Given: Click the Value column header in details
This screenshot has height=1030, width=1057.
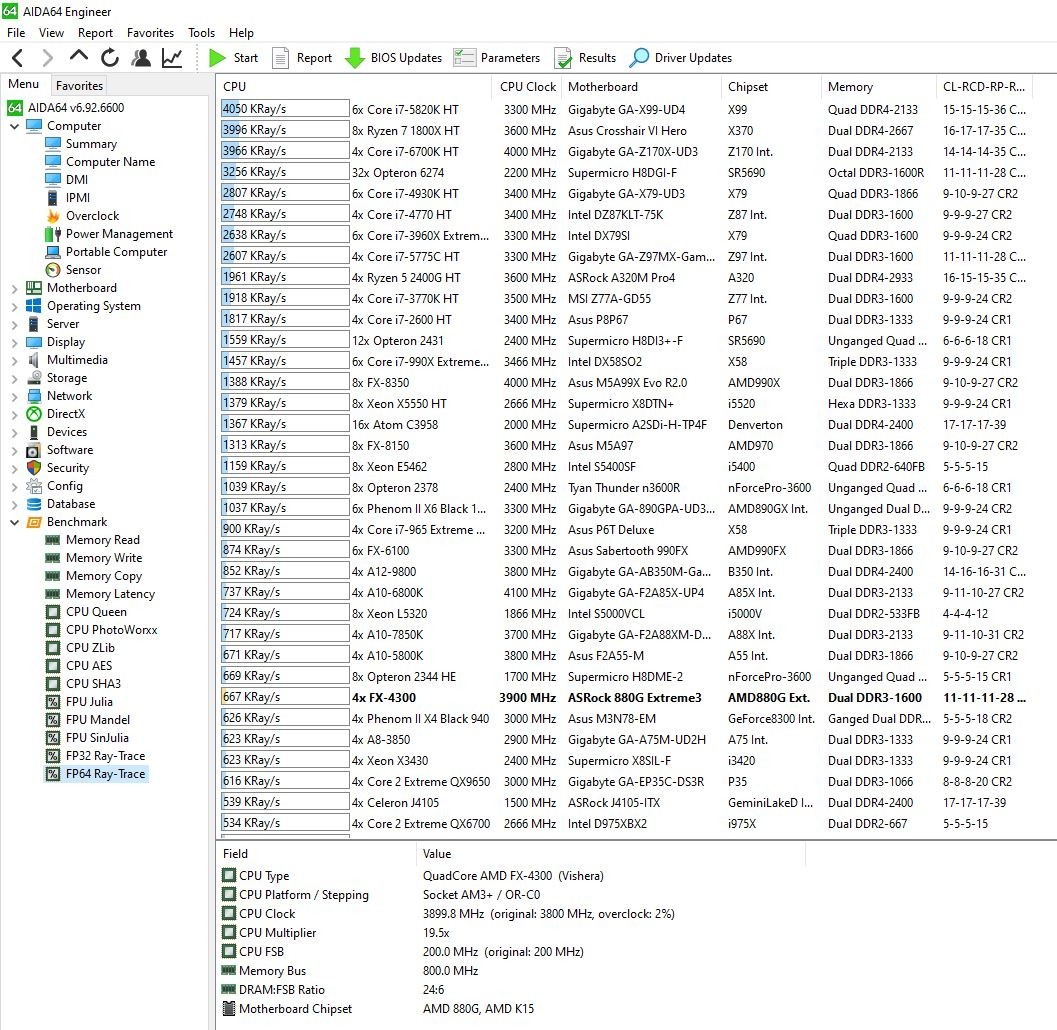Looking at the screenshot, I should 611,854.
